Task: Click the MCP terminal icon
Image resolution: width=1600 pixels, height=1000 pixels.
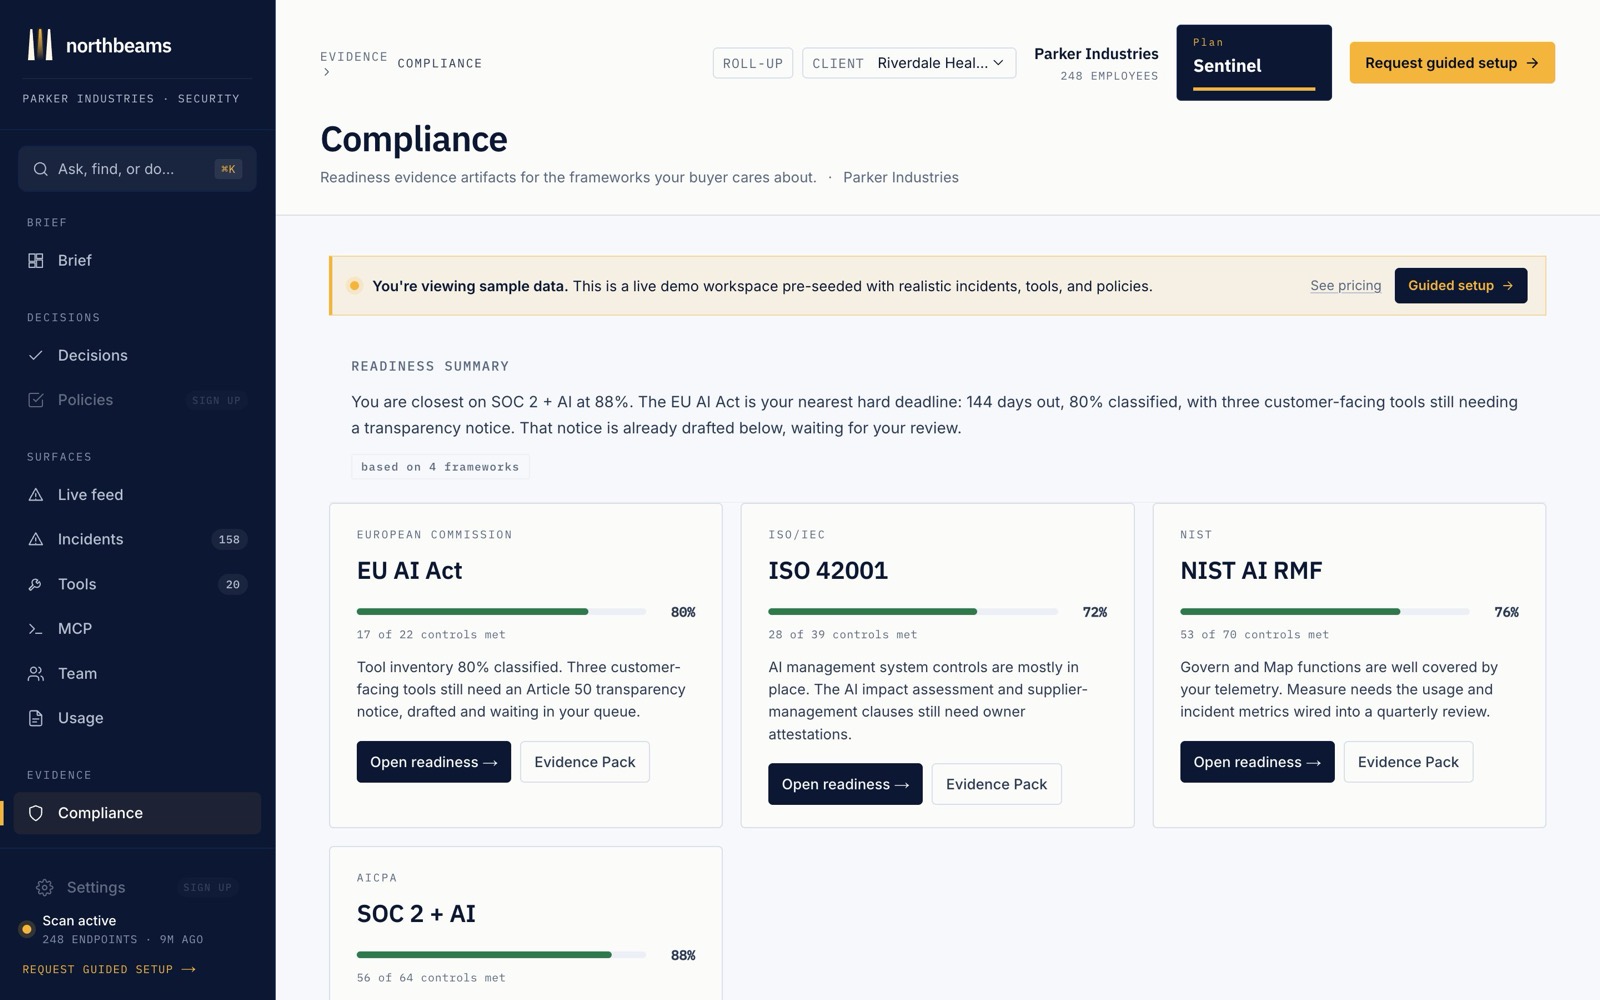Action: (36, 629)
